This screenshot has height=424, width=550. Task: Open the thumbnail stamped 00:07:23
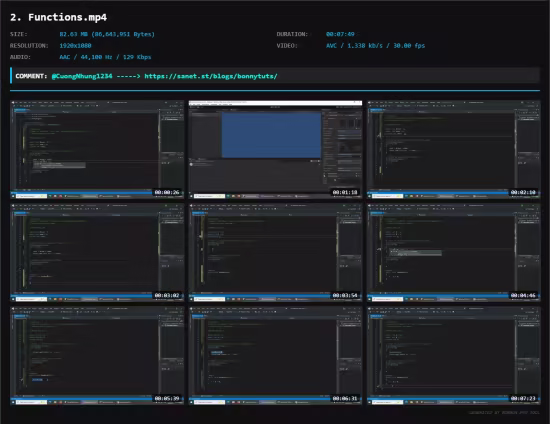pos(454,356)
